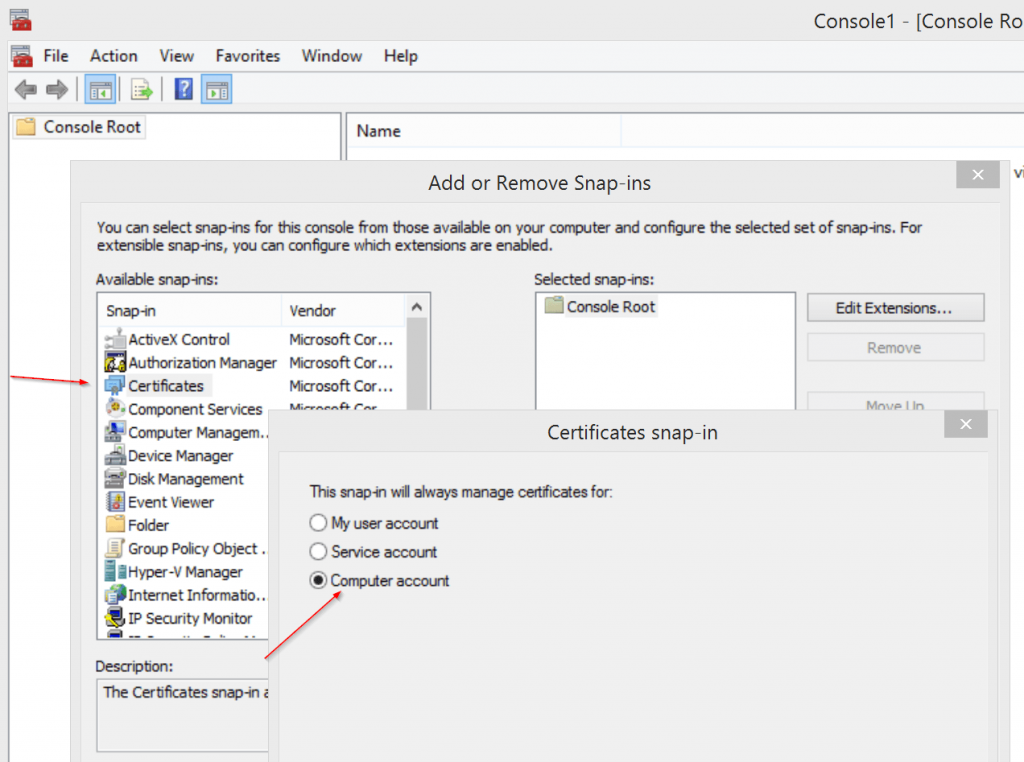Screen dimensions: 1024x762
Task: Click Internet Information Services snap-in icon
Action: 115,594
